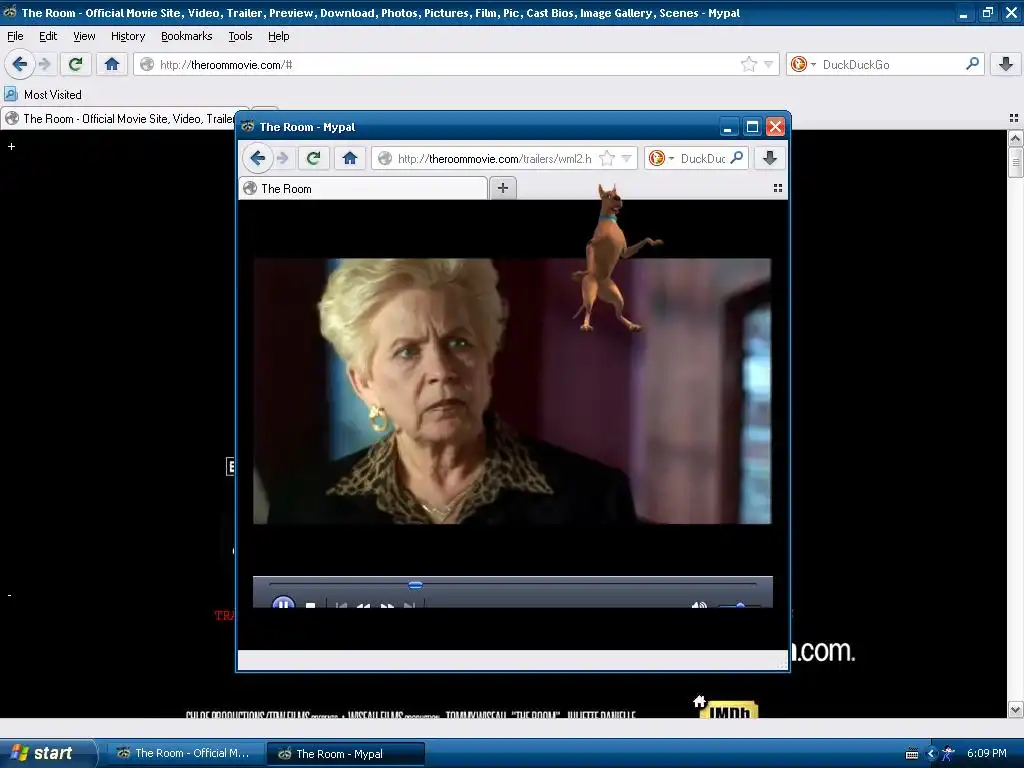The image size is (1024, 768).
Task: Go back in the popup Mypal window
Action: 257,158
